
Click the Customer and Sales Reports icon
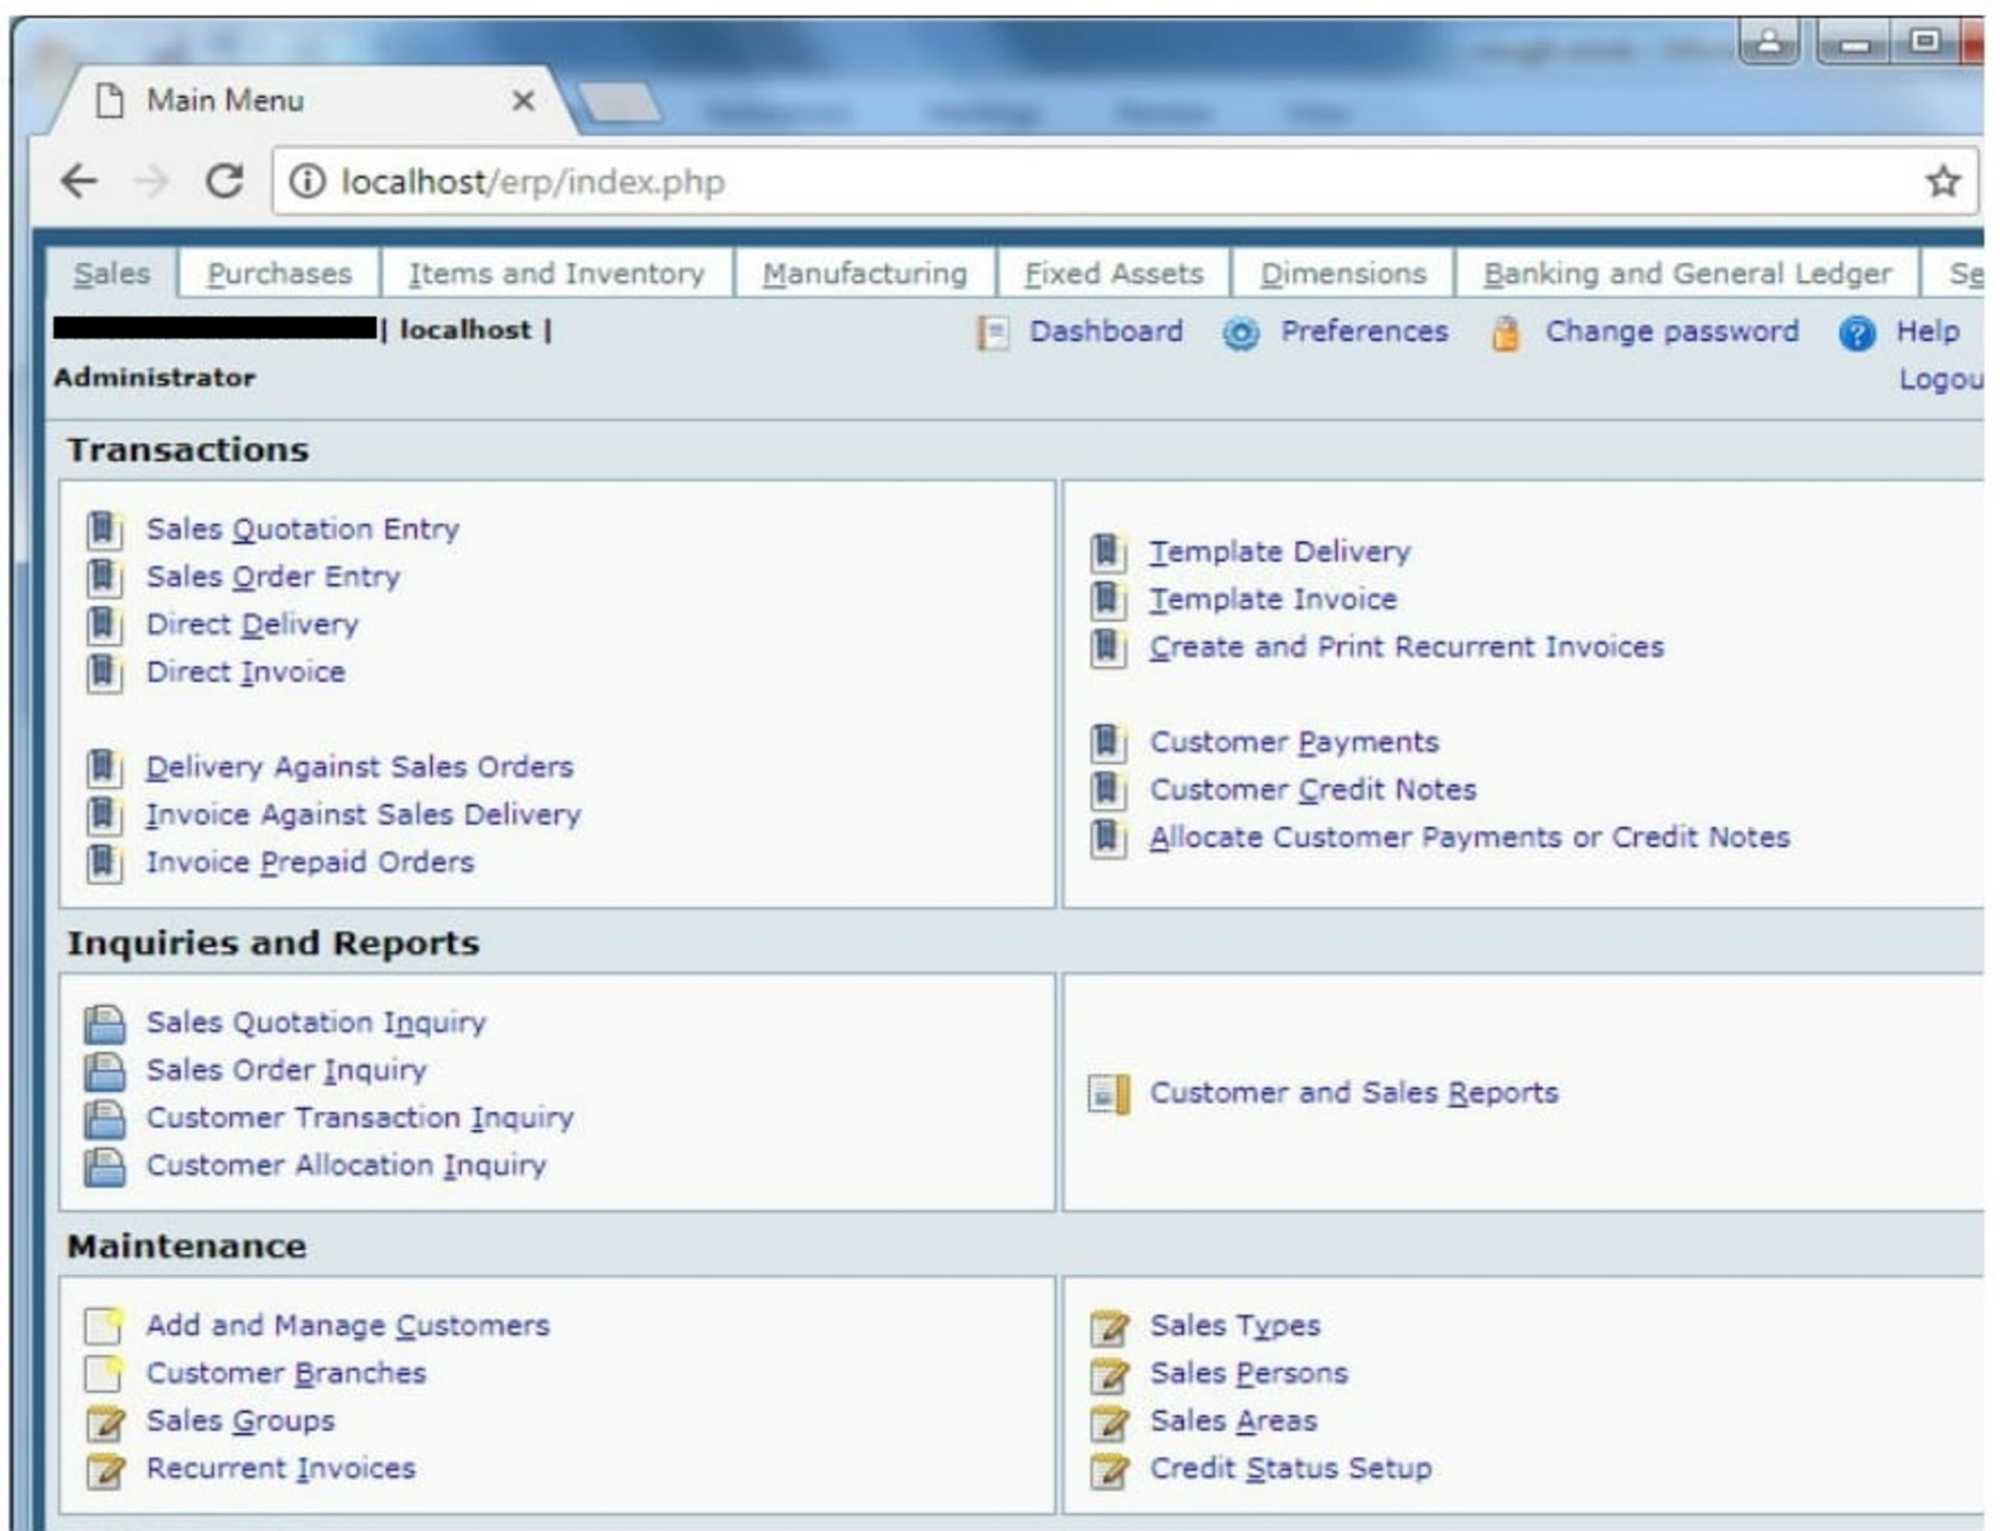pyautogui.click(x=1108, y=1093)
